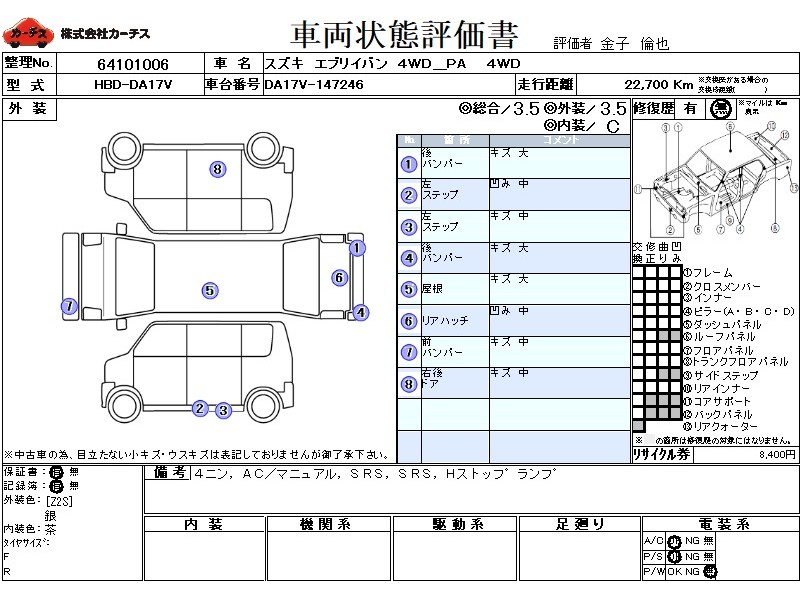Click the odometer stamp icon beside 修復歴
800x600 pixels.
pyautogui.click(x=719, y=110)
